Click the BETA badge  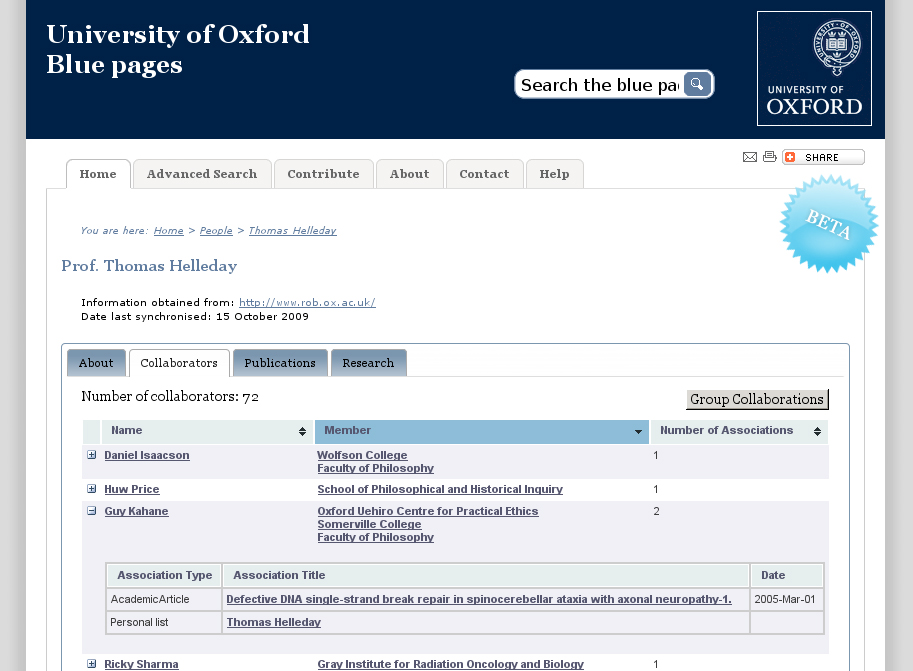(x=829, y=224)
